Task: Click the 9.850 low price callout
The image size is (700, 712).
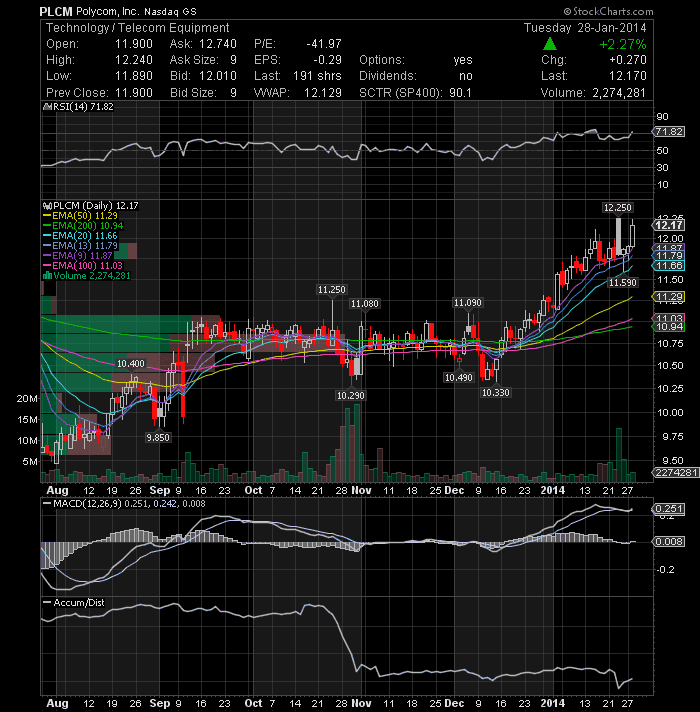Action: (x=158, y=438)
